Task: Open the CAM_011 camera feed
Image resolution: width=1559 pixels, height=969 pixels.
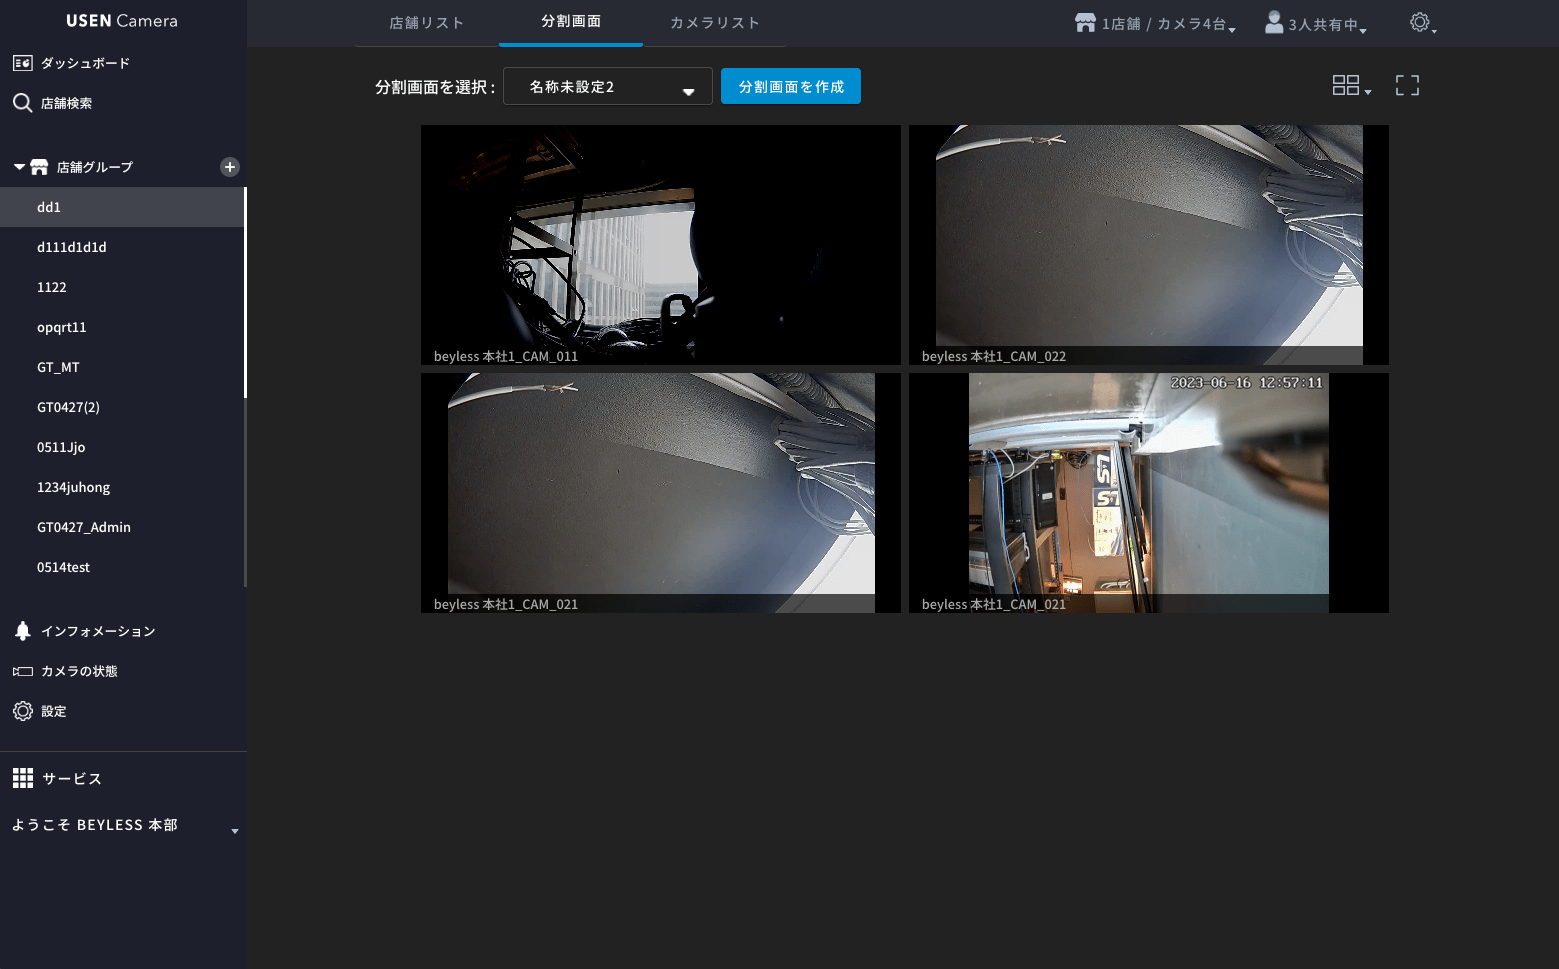Action: click(660, 244)
